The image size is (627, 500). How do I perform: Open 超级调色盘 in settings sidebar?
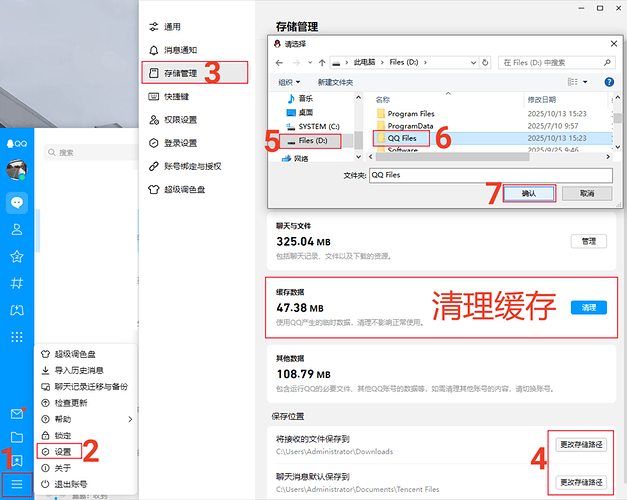[195, 189]
